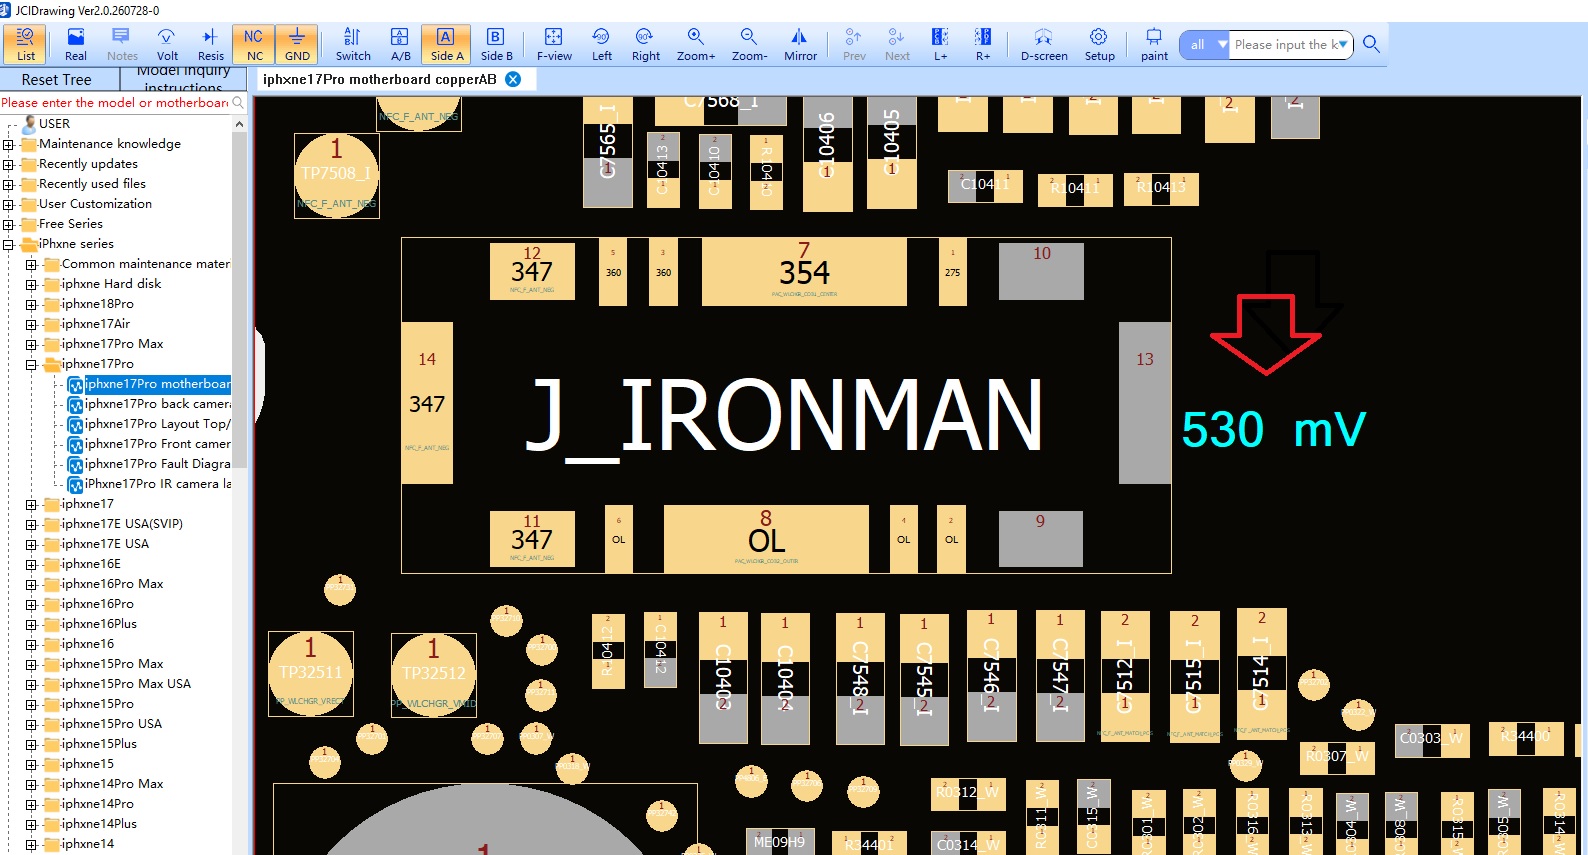Select the paint tool
The height and width of the screenshot is (855, 1588).
[x=1154, y=44]
